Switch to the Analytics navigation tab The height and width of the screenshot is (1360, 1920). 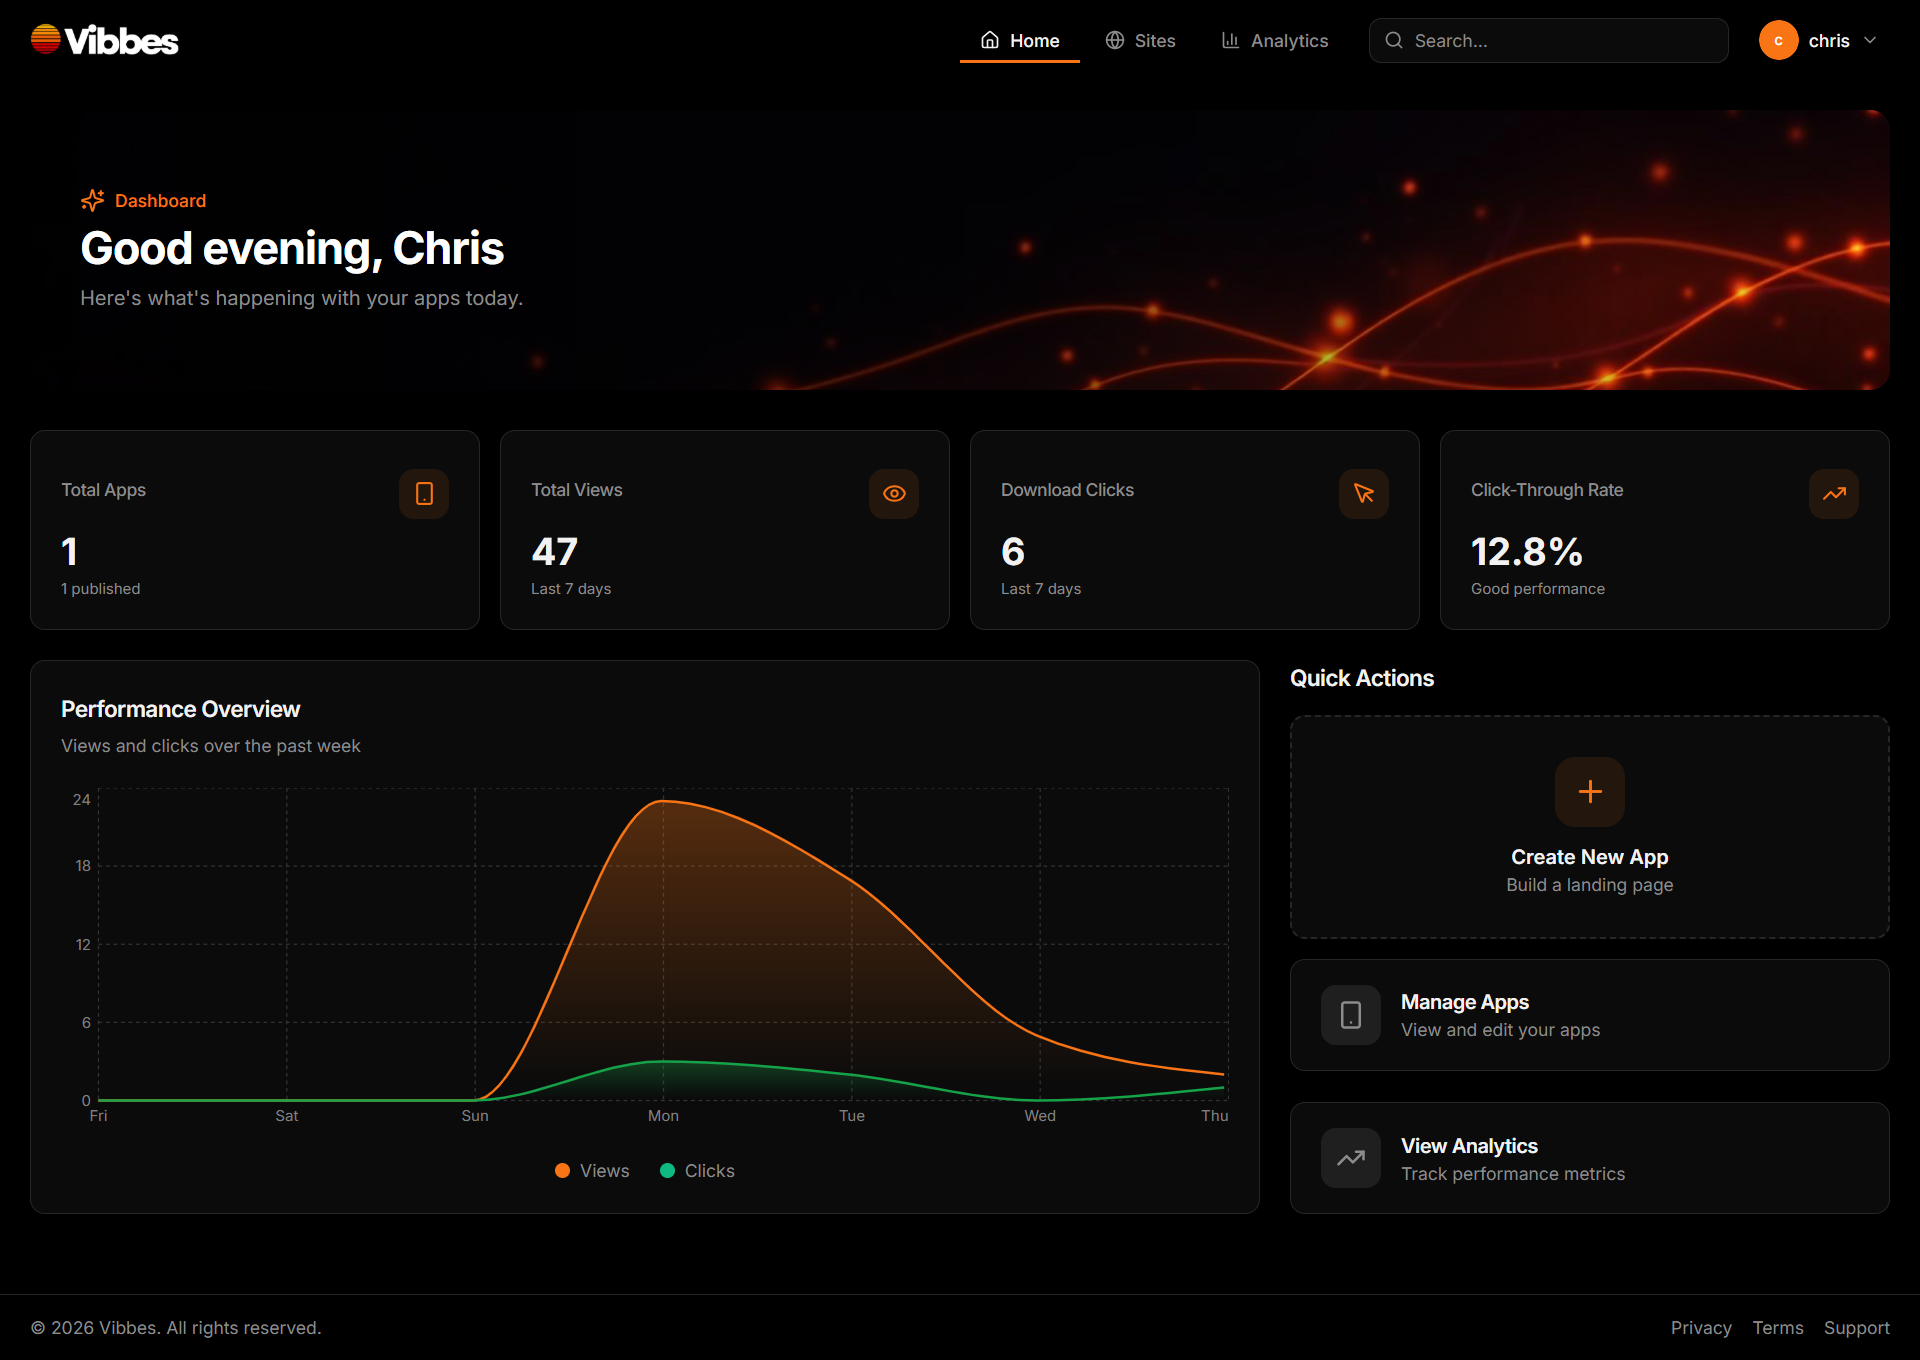pos(1275,40)
